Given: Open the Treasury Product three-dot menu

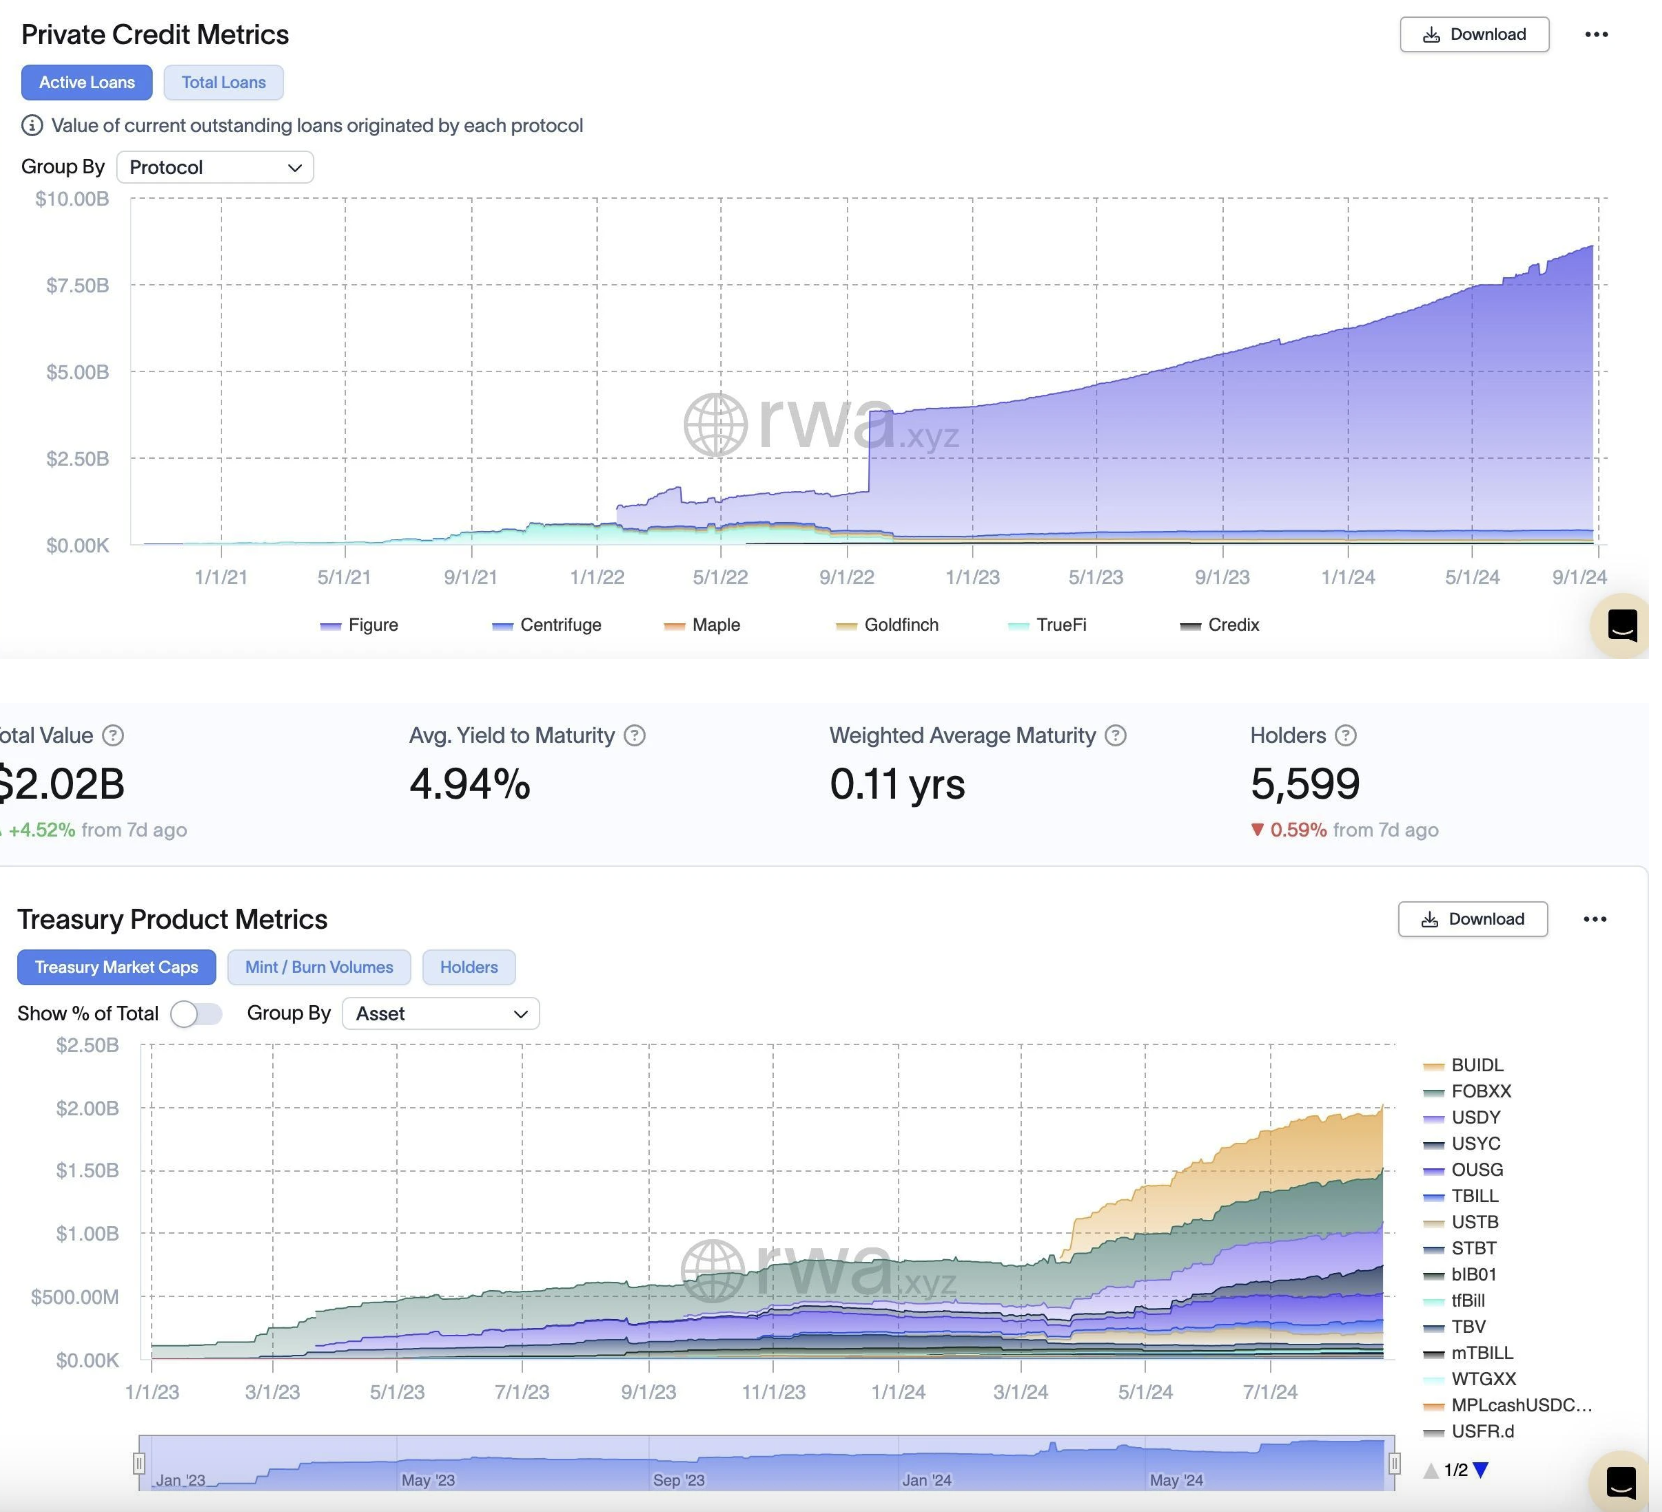Looking at the screenshot, I should pos(1594,919).
